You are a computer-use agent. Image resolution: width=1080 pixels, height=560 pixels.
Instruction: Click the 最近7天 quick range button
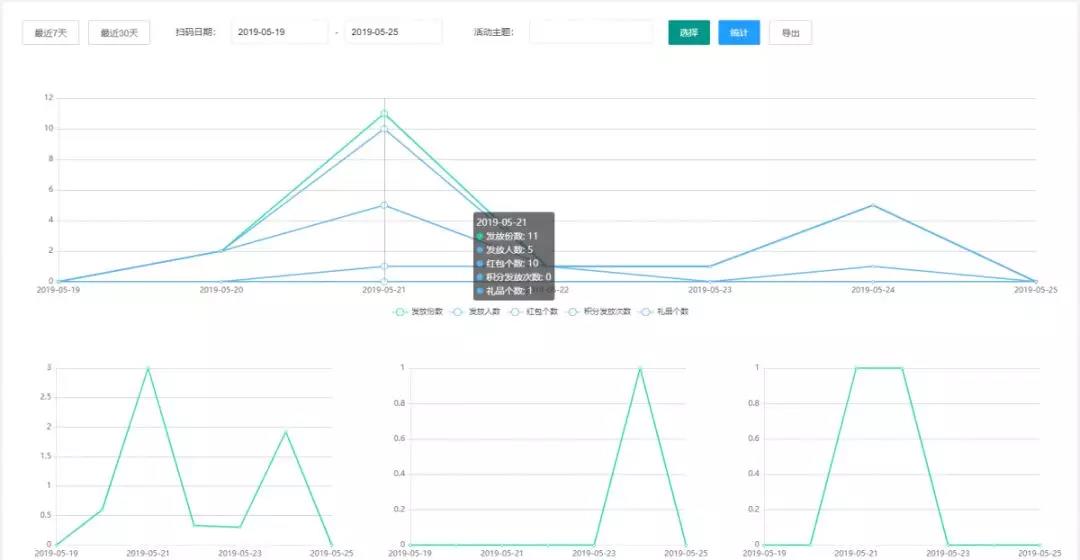[50, 33]
